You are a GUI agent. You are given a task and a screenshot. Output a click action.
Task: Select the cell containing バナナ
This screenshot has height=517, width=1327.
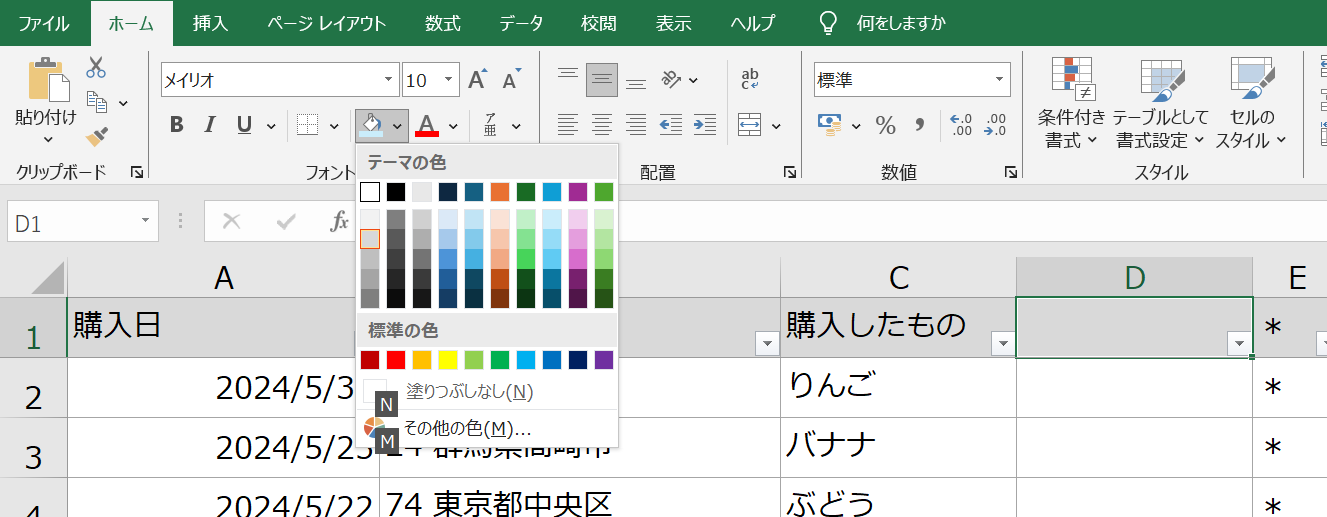click(x=898, y=448)
